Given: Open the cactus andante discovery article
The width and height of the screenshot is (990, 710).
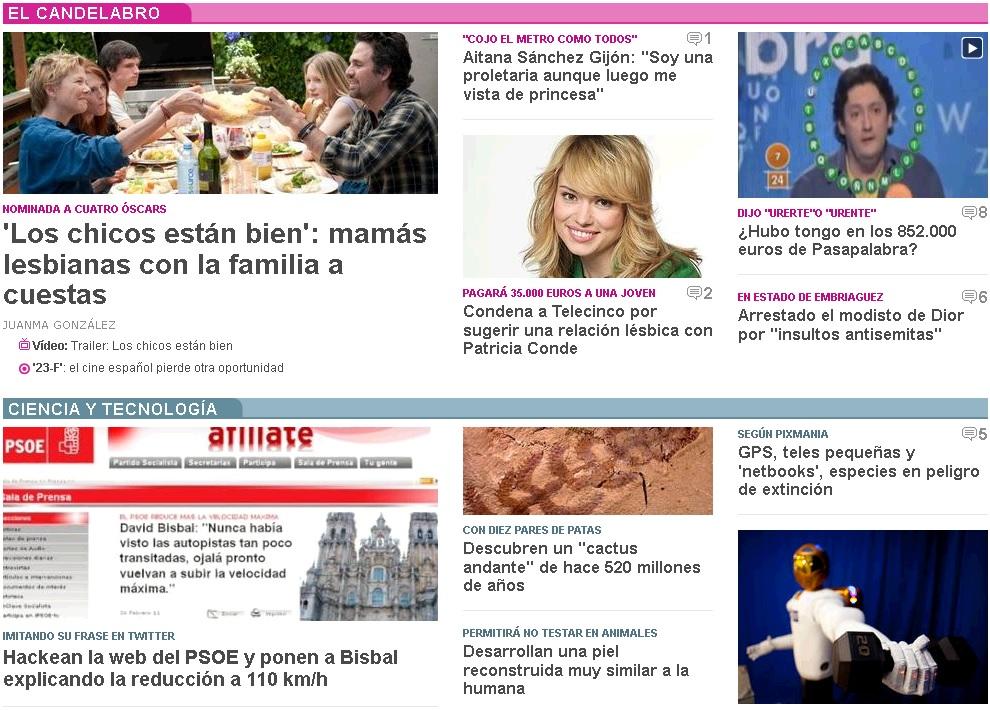Looking at the screenshot, I should point(581,567).
